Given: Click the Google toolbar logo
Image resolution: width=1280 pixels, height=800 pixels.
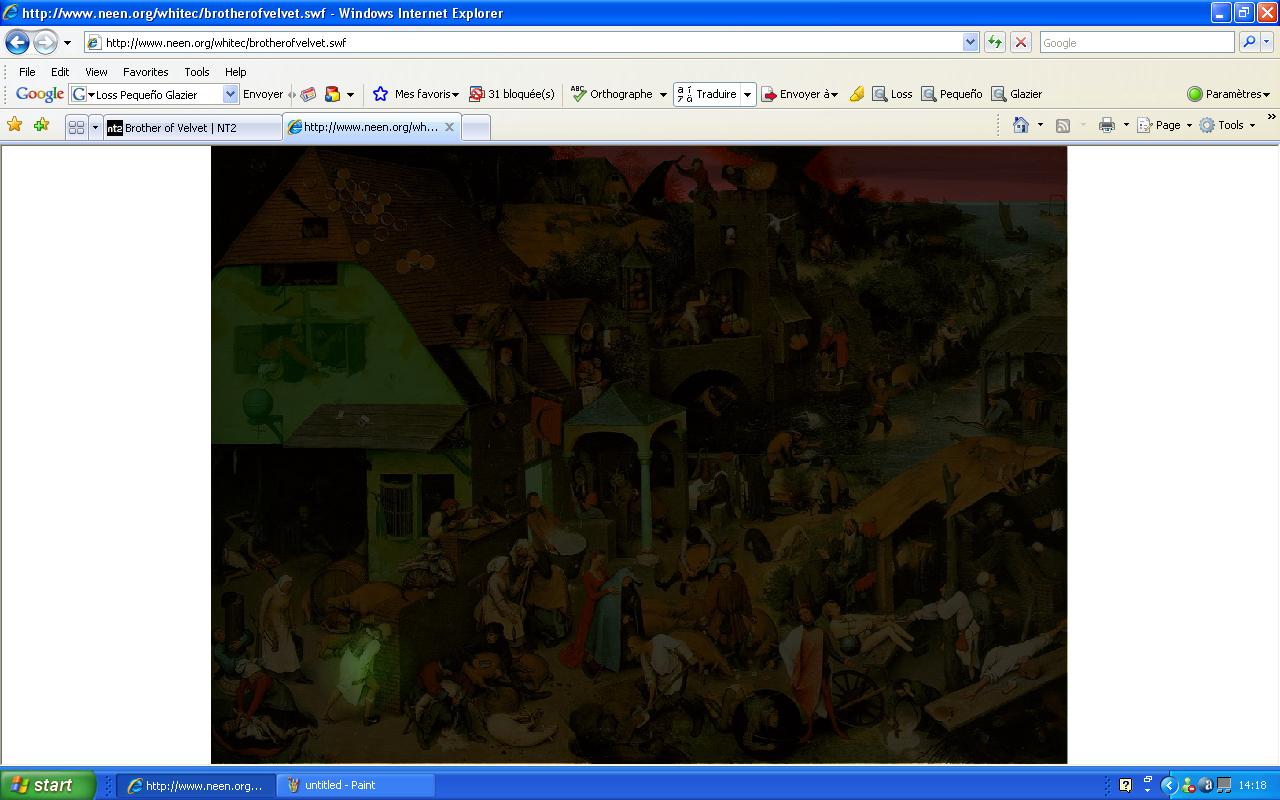Looking at the screenshot, I should coord(40,94).
